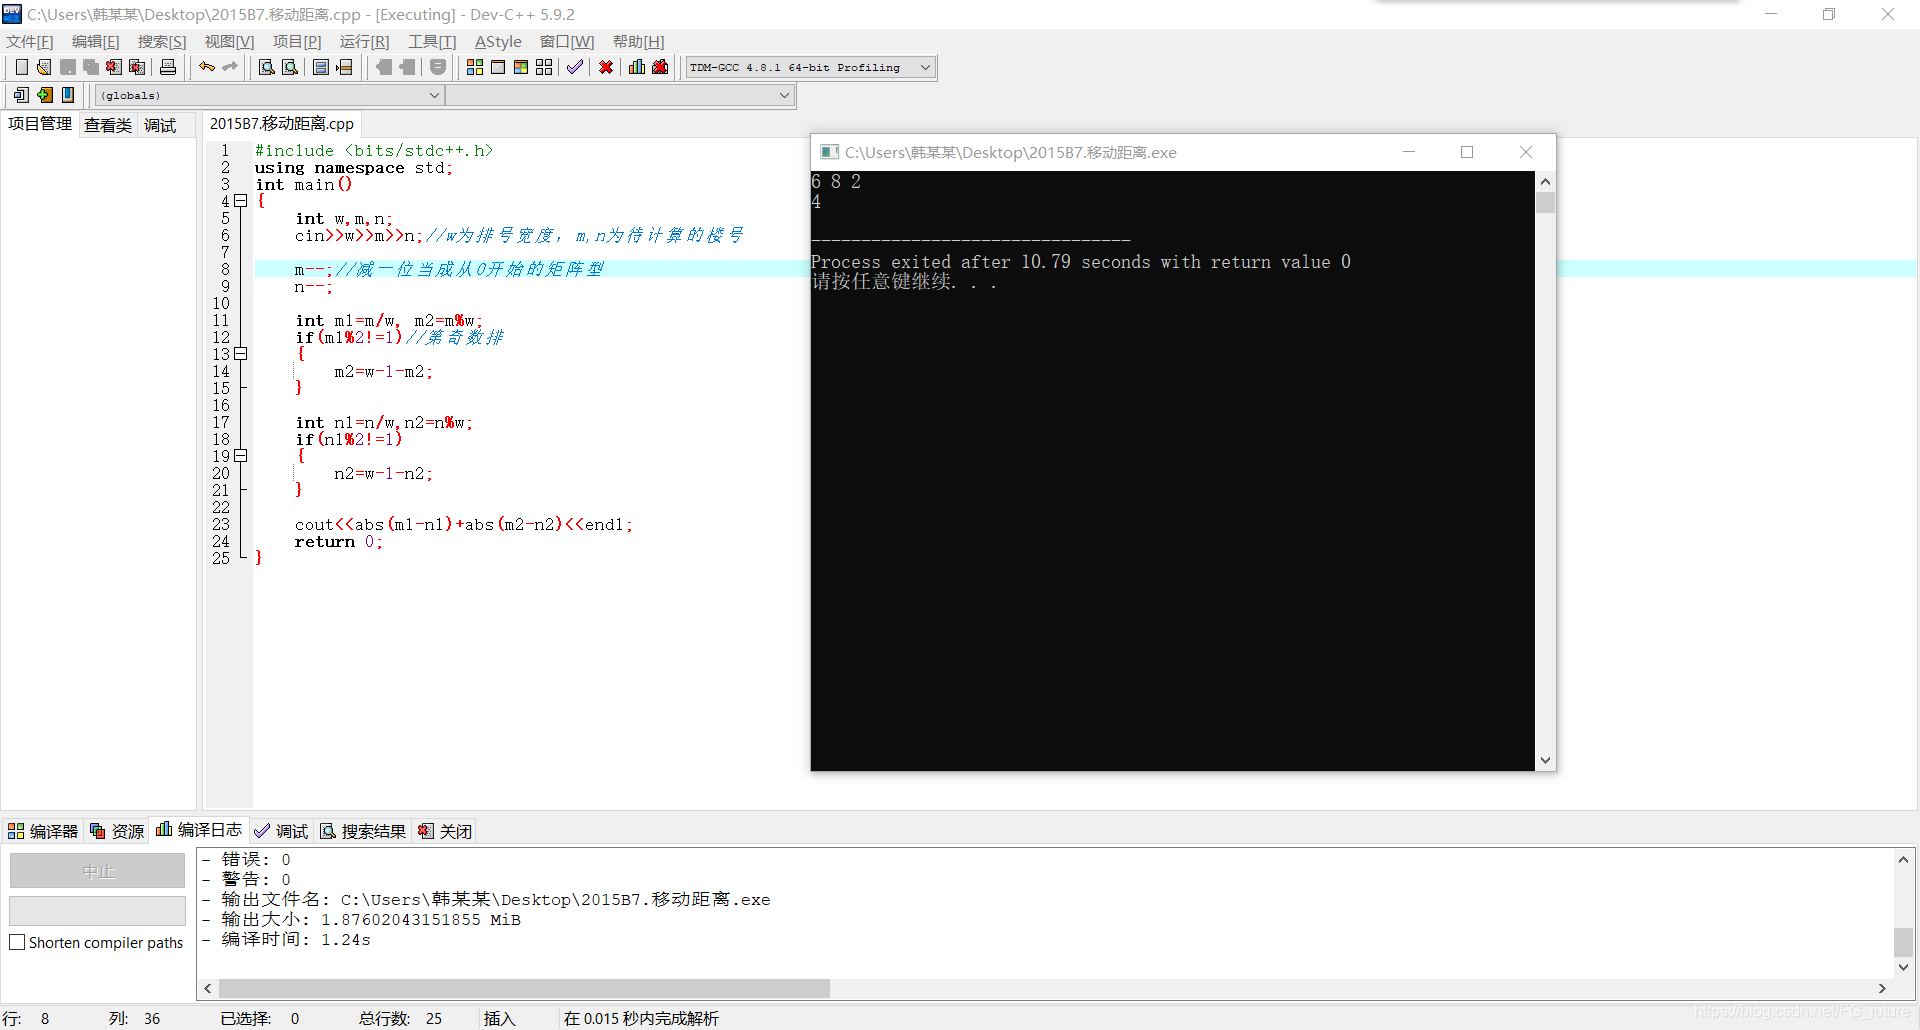The image size is (1920, 1030).
Task: Collapse the if block fold at line 19
Action: pos(241,456)
